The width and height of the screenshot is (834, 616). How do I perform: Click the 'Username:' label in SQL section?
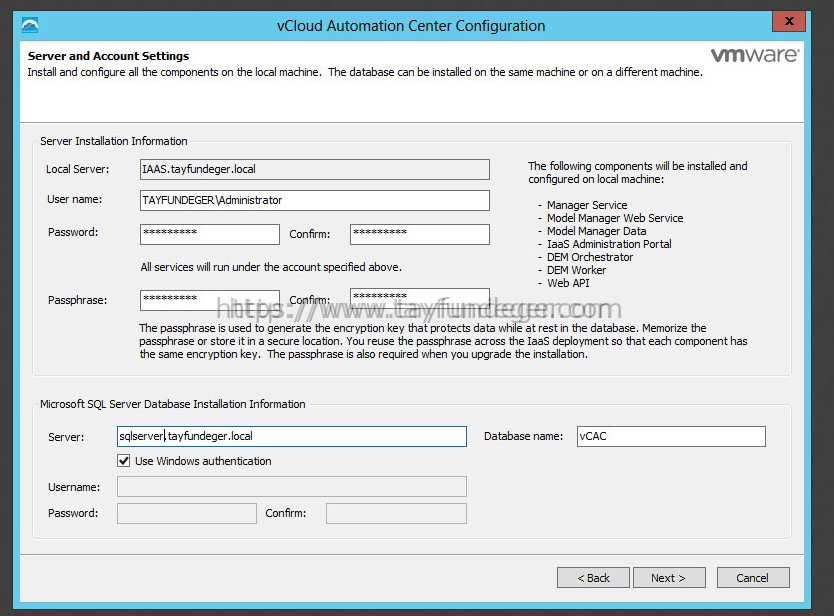tap(74, 487)
